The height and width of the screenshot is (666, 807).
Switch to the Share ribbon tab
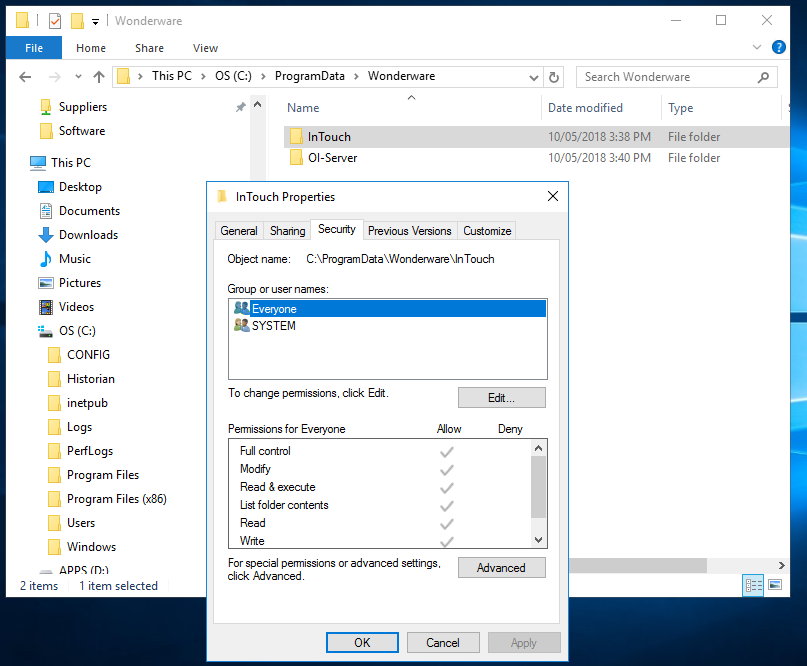pyautogui.click(x=149, y=48)
